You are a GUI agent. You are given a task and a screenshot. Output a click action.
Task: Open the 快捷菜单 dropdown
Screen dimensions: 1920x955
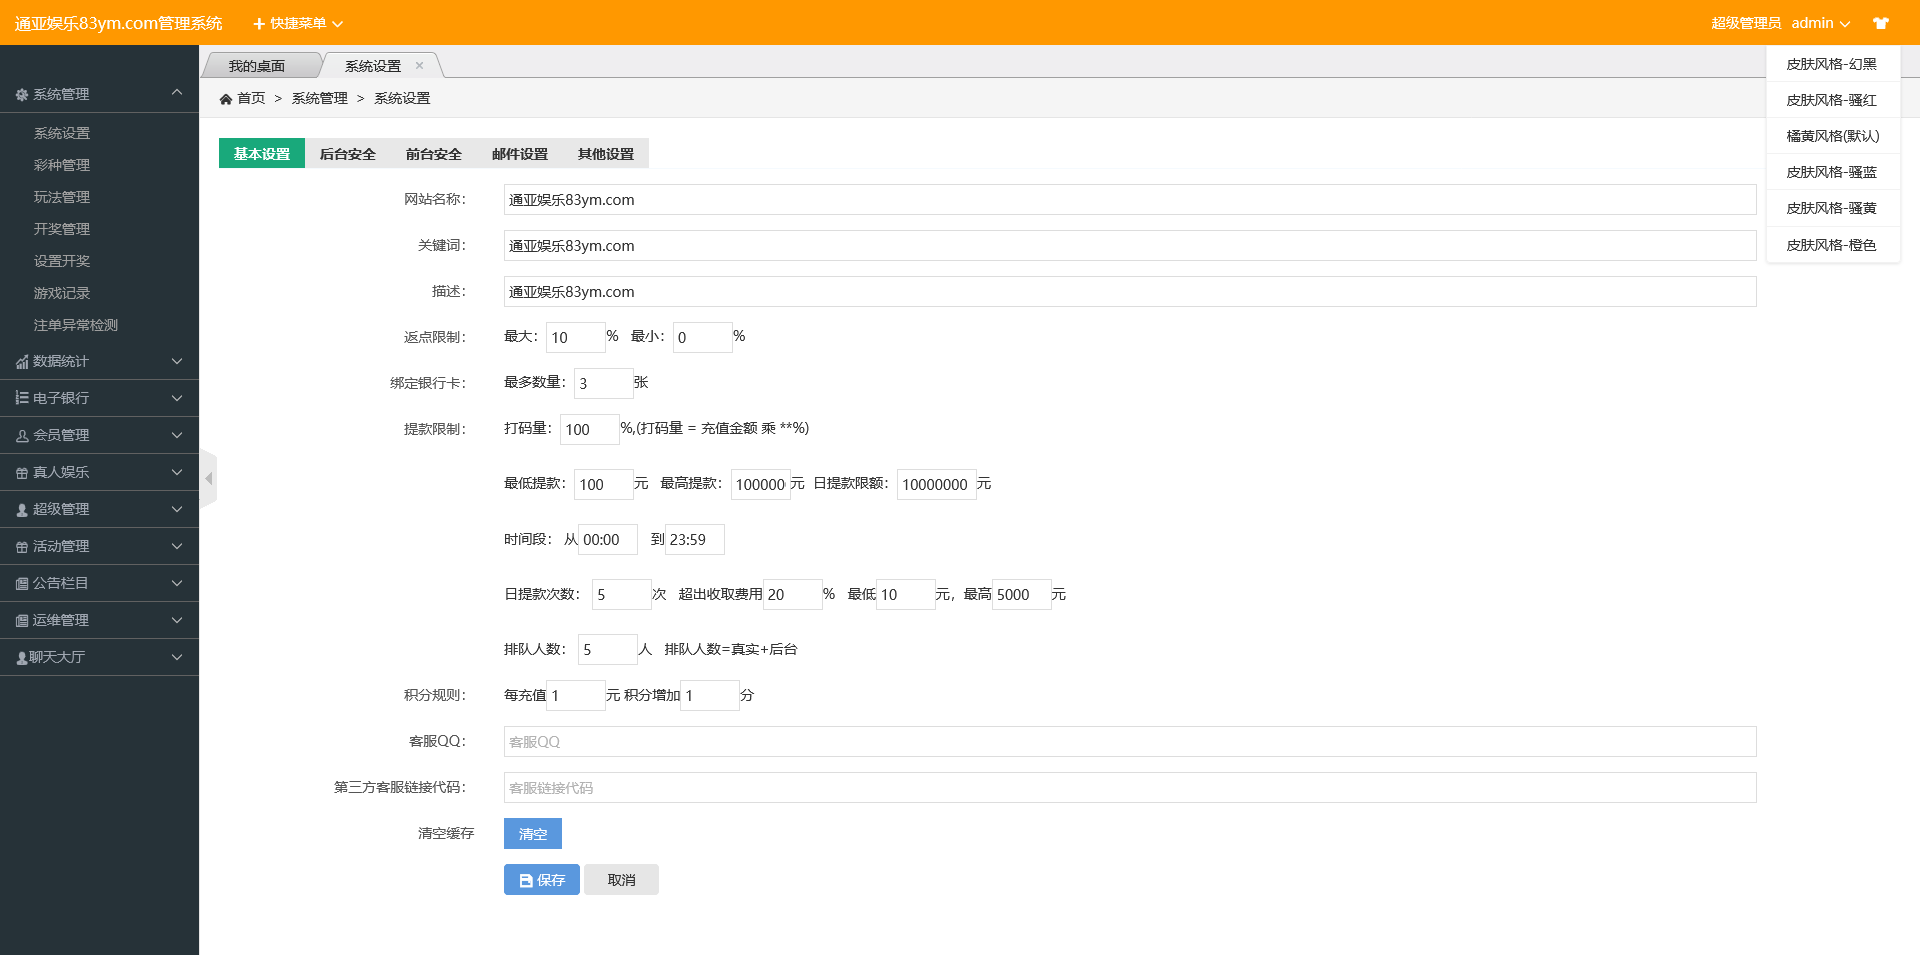(x=298, y=23)
